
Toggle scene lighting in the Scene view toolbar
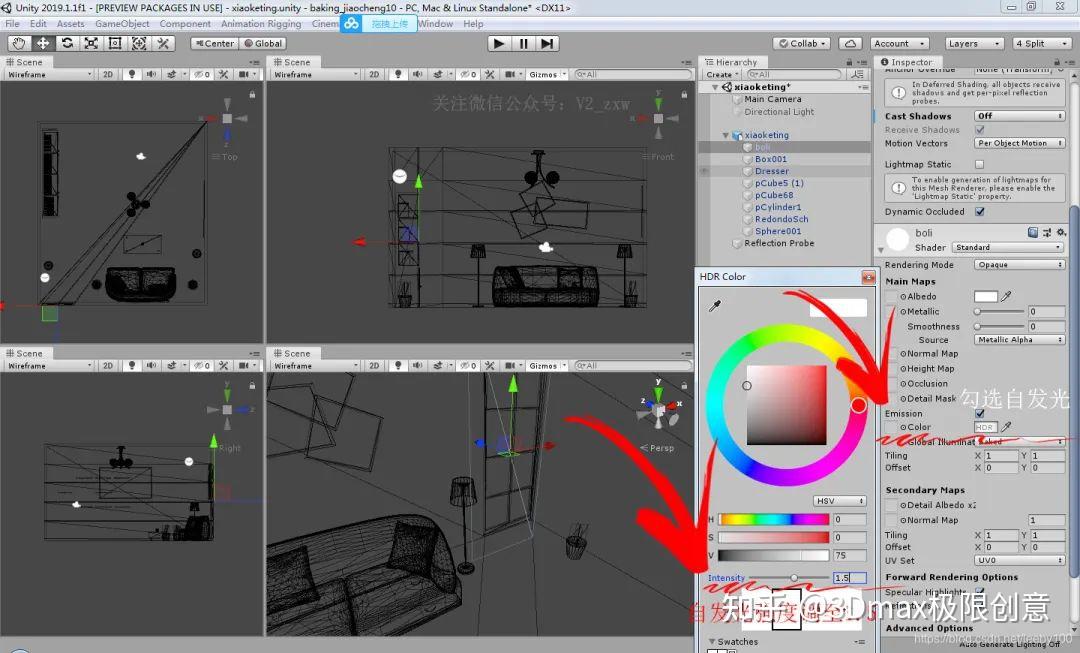click(x=133, y=74)
